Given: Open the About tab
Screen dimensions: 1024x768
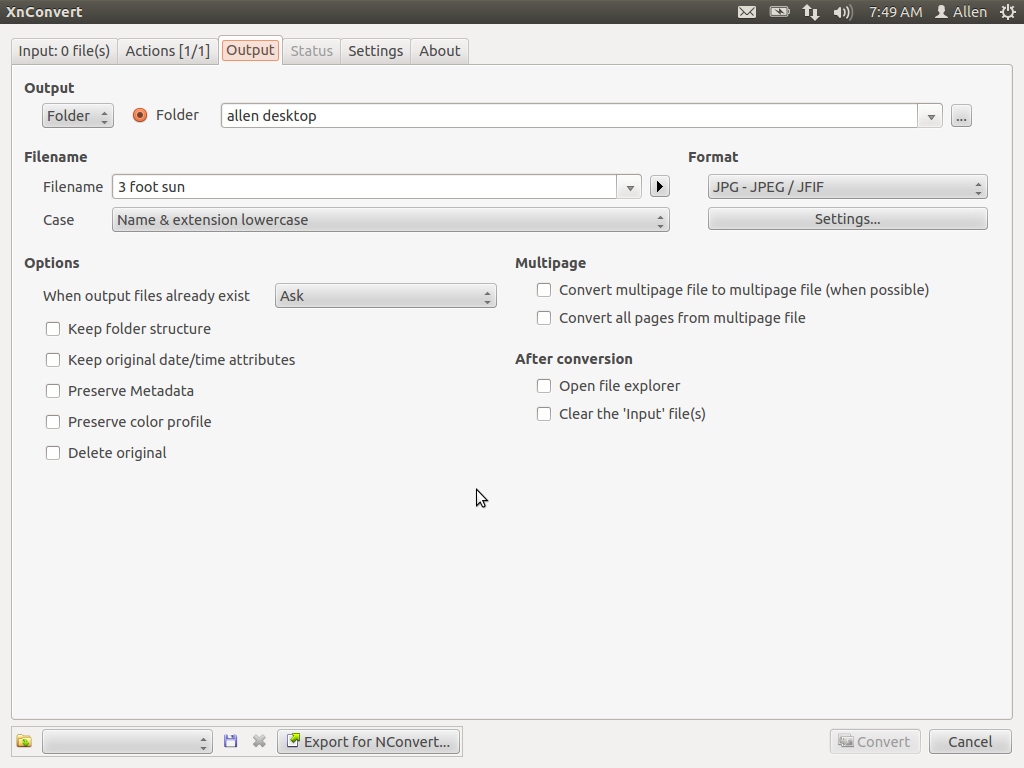Looking at the screenshot, I should 440,51.
